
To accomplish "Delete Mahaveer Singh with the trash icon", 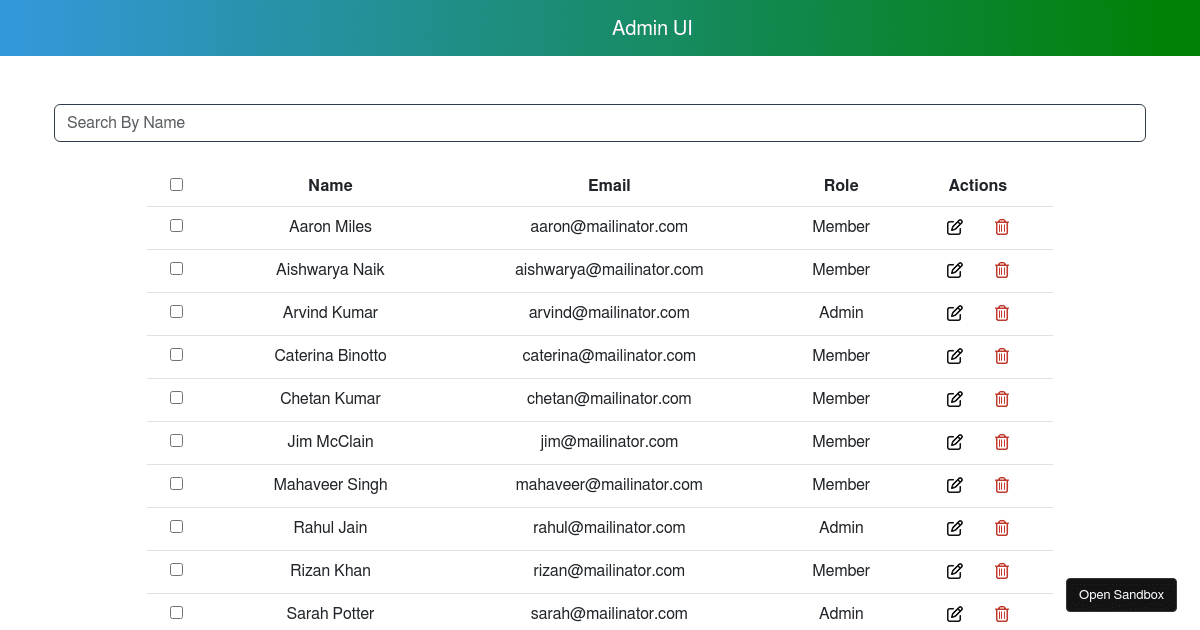I will click(1001, 485).
